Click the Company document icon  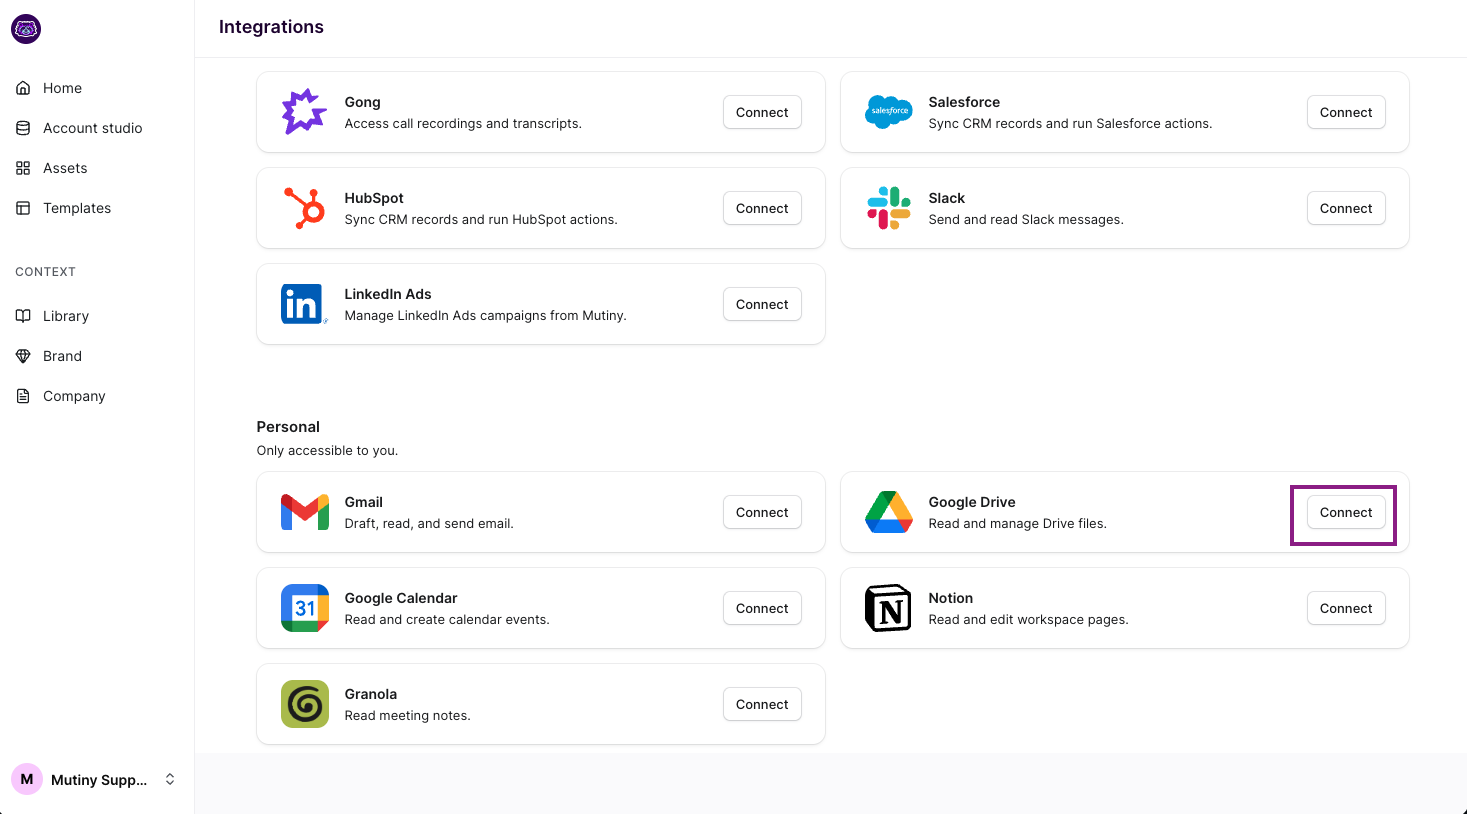23,396
